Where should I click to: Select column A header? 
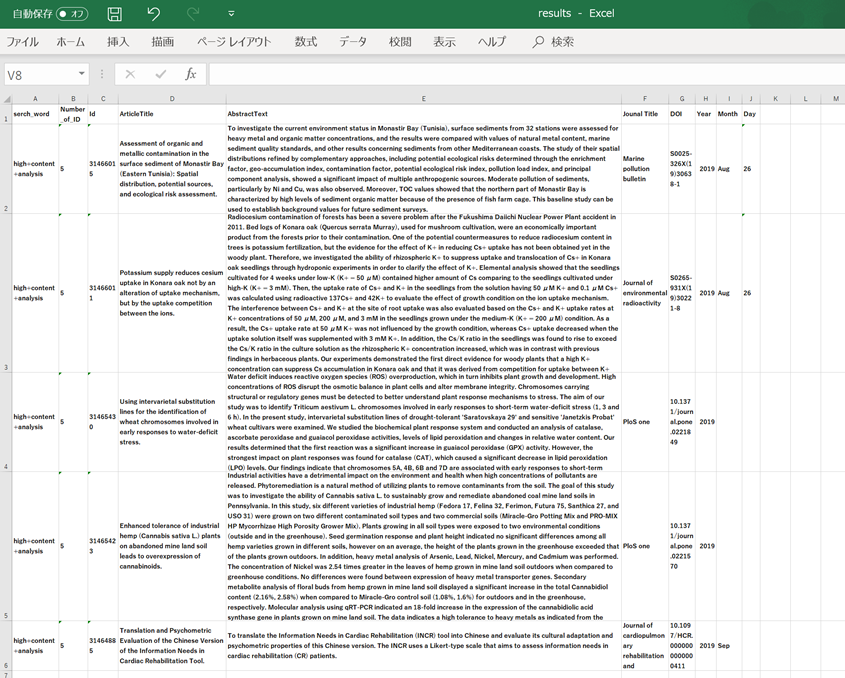pos(36,99)
